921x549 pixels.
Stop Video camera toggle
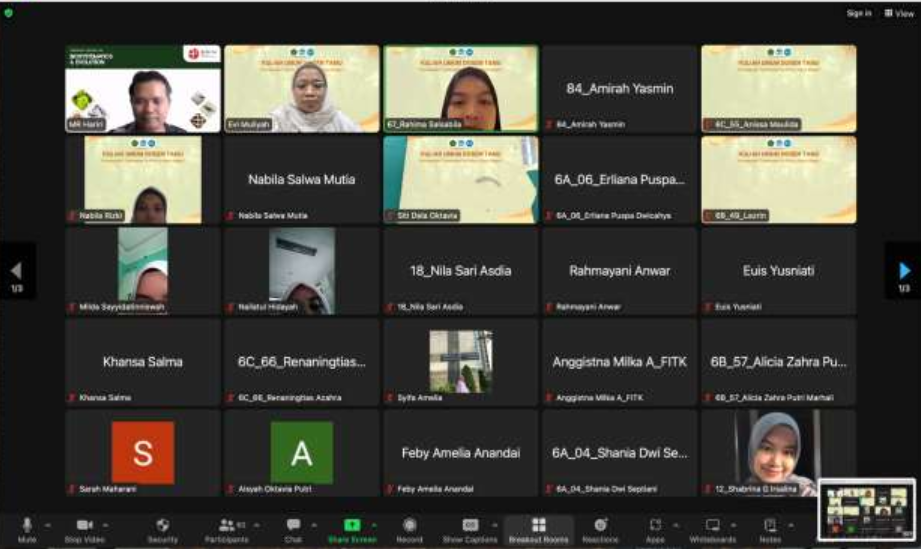pos(85,527)
